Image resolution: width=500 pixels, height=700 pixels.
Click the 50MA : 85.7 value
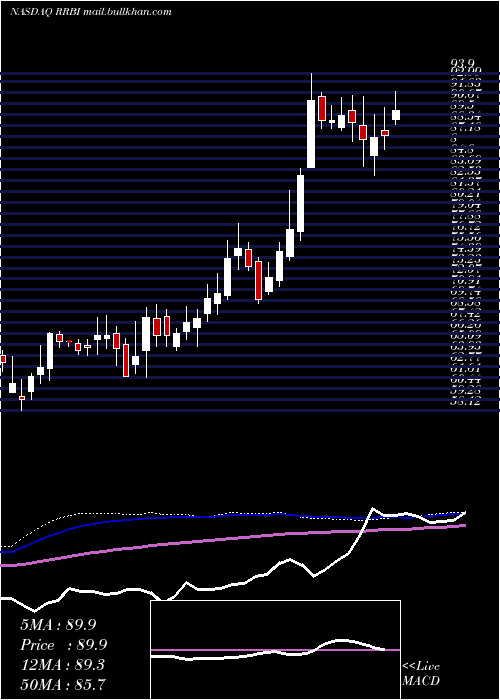pos(63,684)
